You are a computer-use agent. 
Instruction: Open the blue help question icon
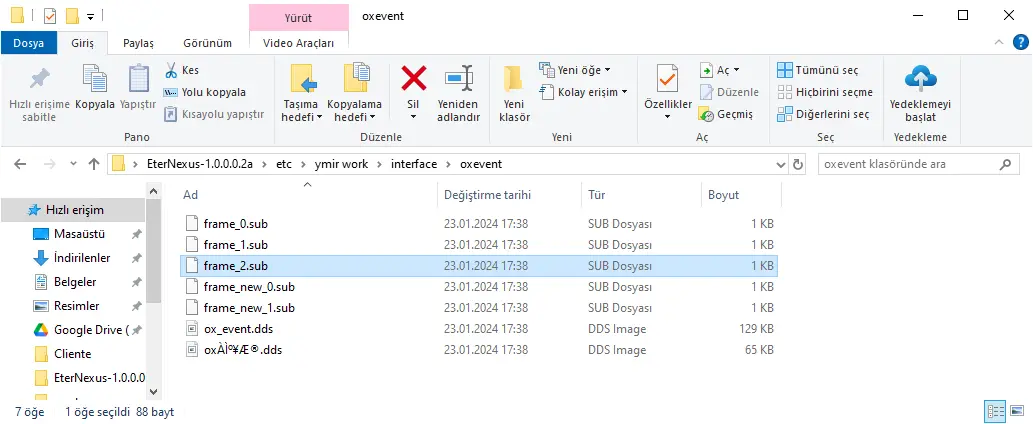pyautogui.click(x=1019, y=43)
